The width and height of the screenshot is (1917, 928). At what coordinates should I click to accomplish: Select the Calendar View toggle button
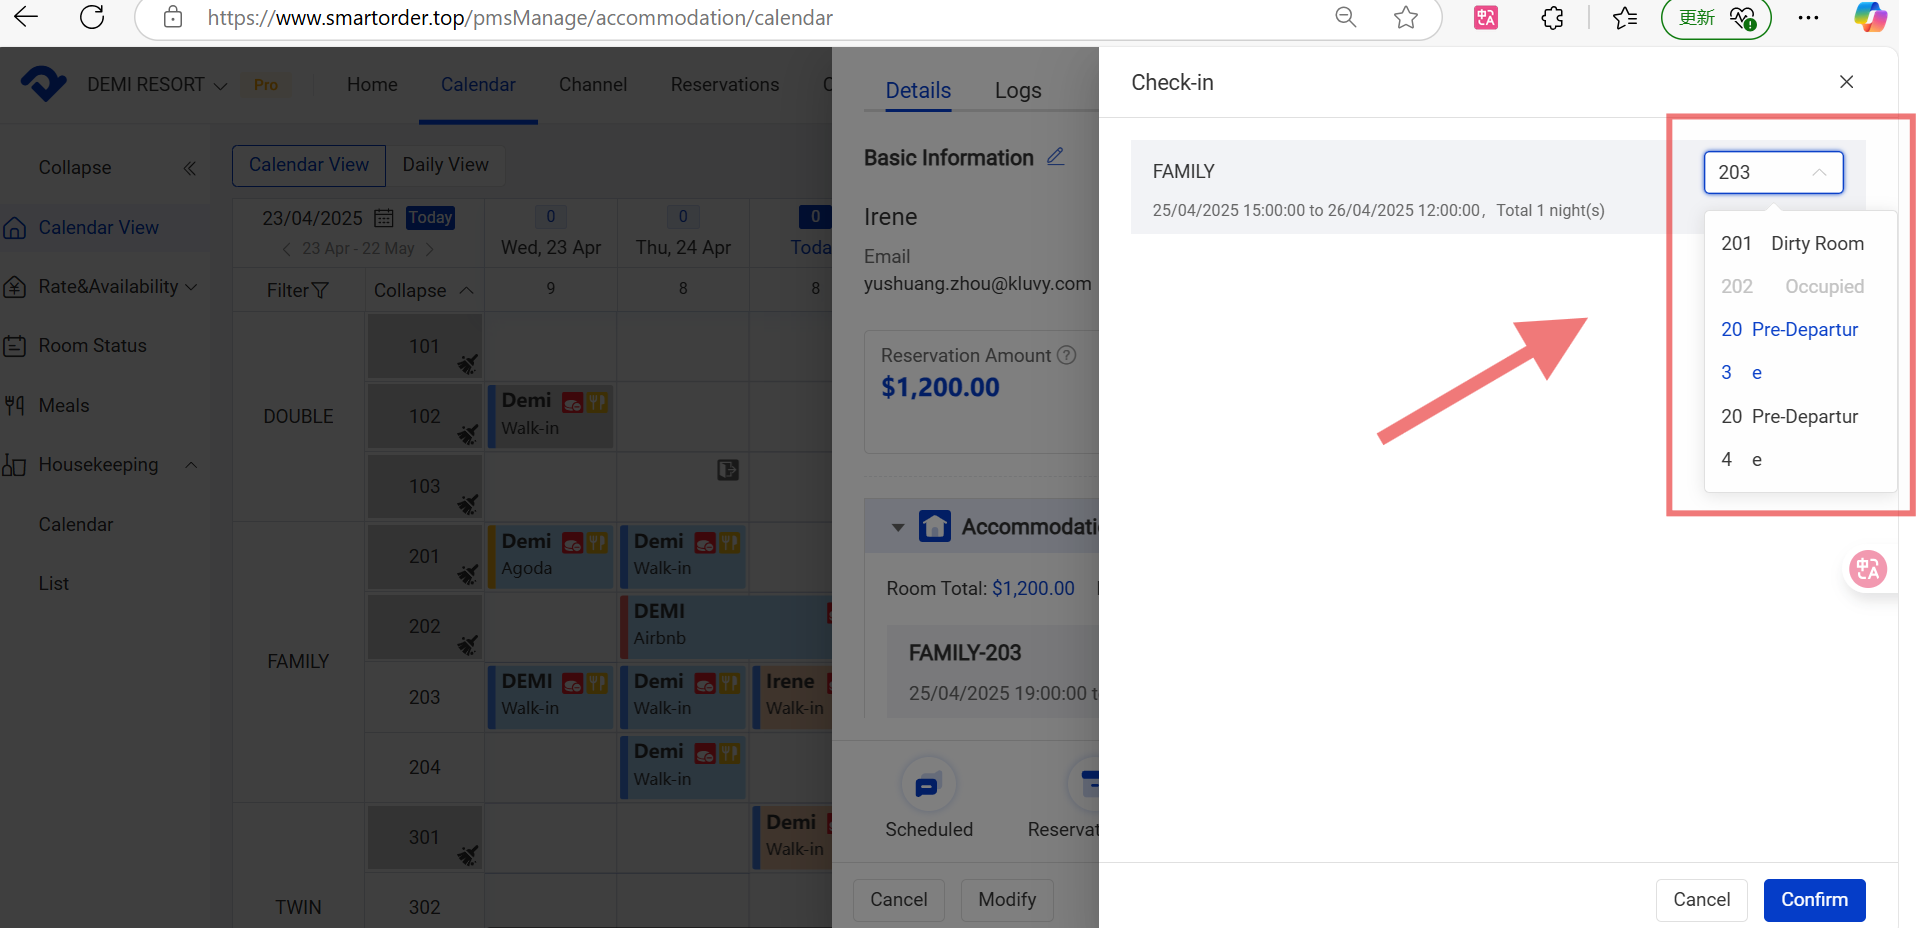click(x=308, y=165)
